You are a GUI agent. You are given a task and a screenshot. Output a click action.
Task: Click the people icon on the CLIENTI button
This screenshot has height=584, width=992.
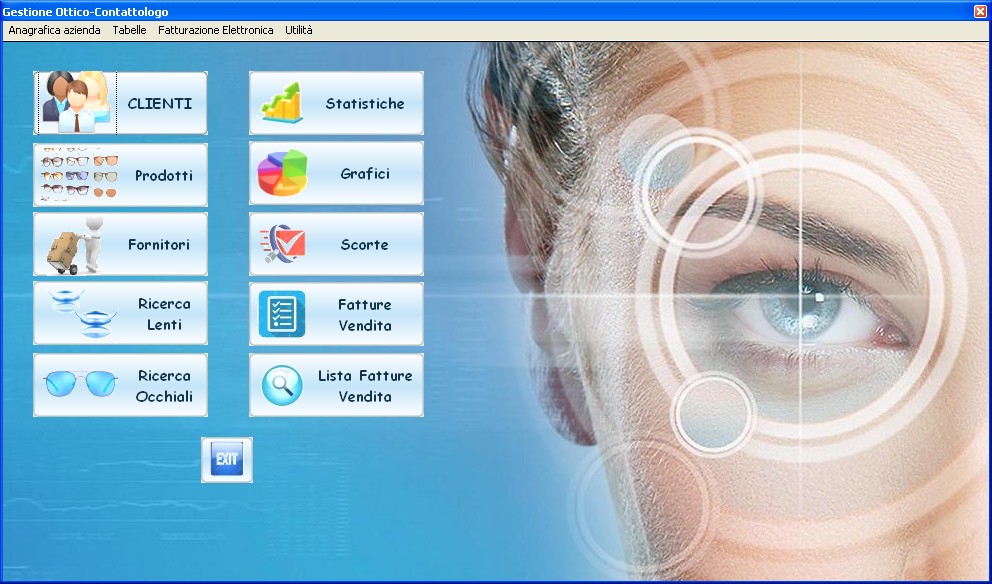point(76,102)
